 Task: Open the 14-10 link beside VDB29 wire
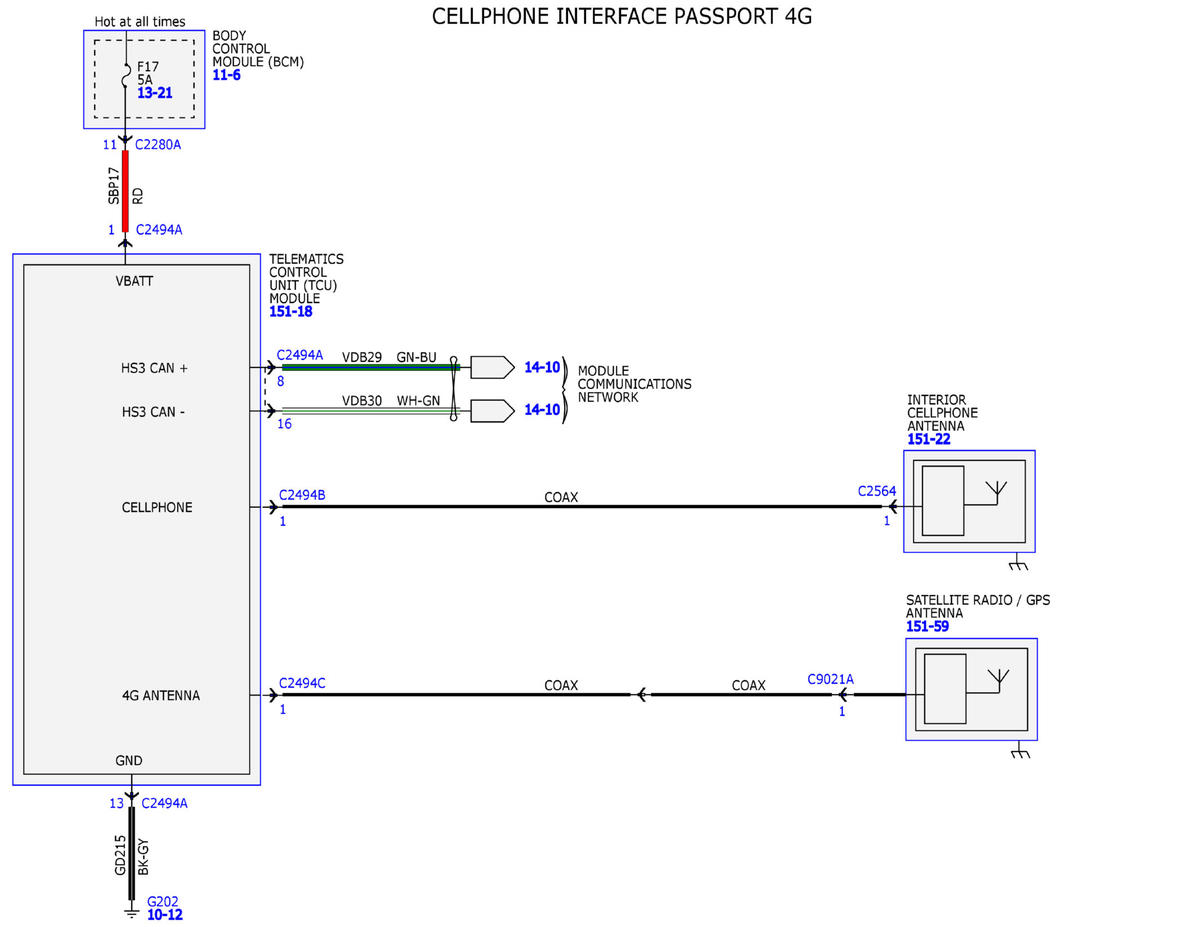[x=542, y=368]
